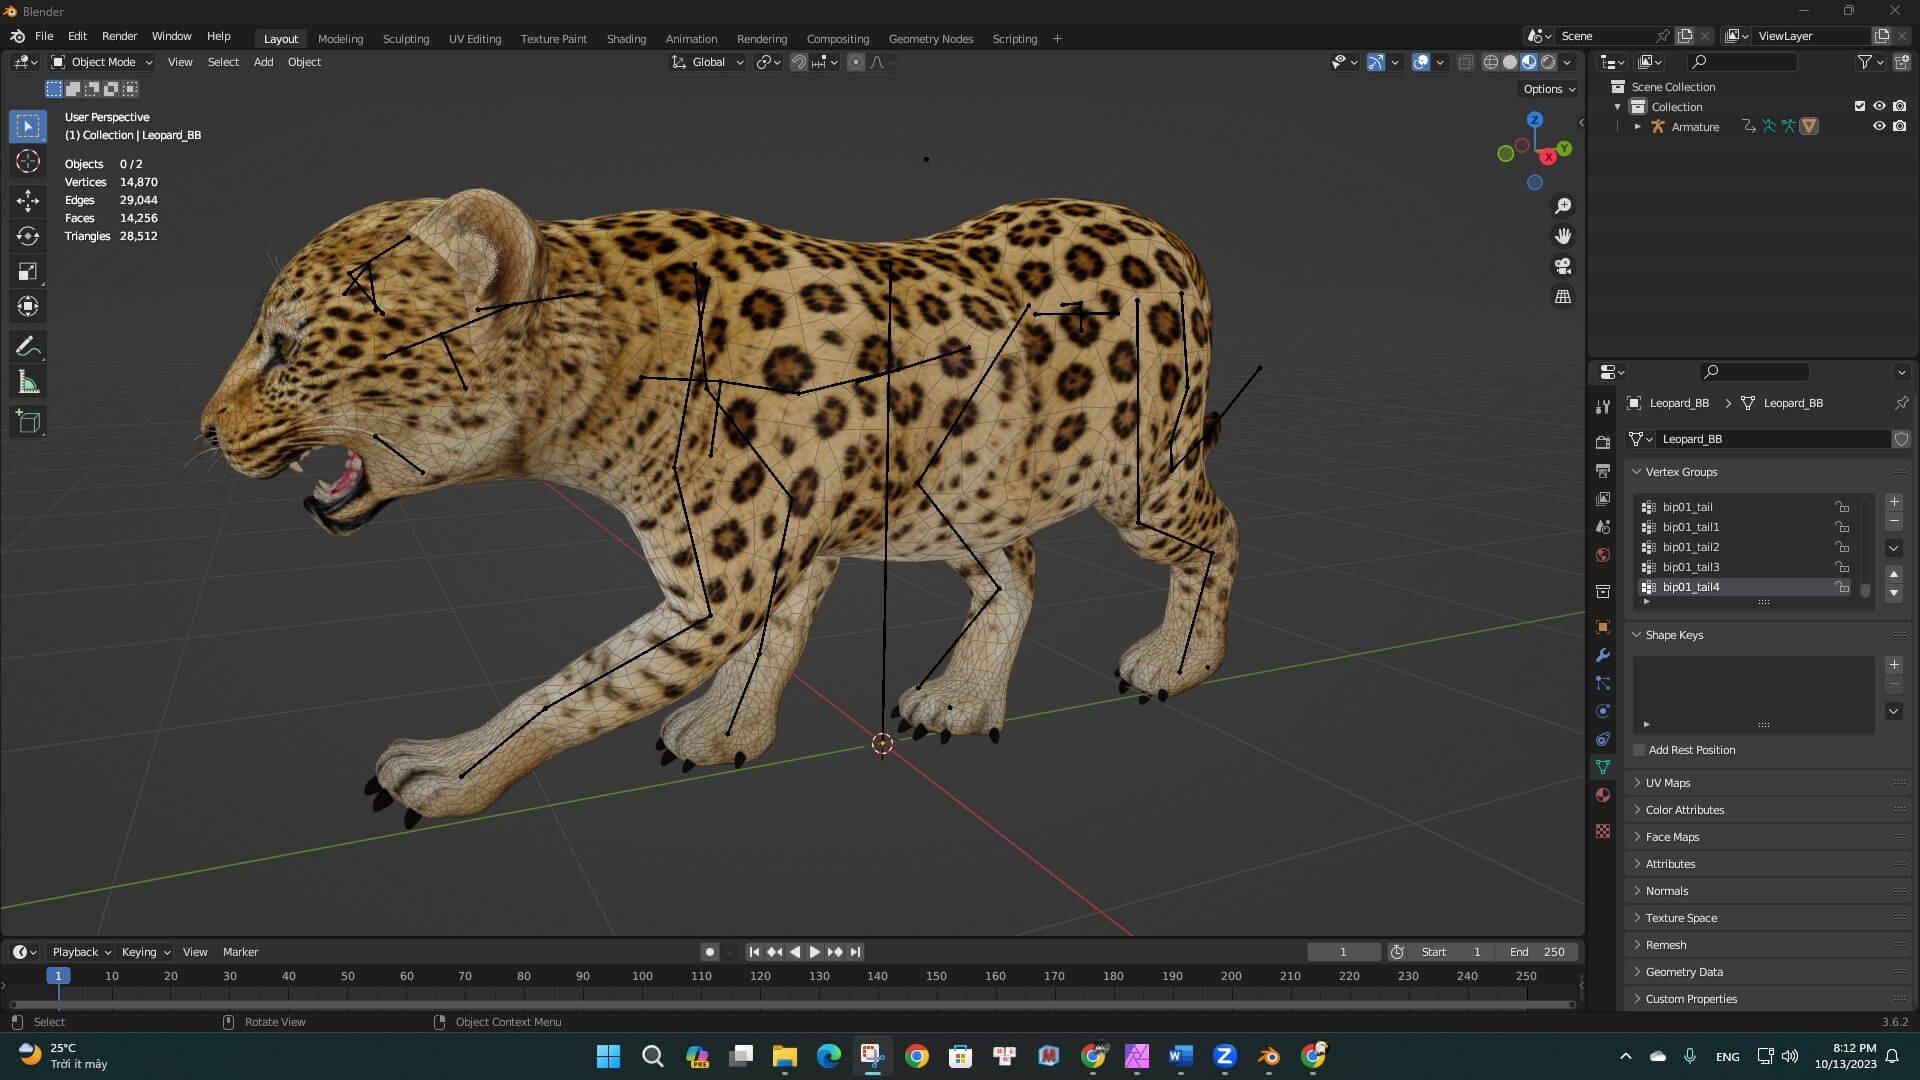Open Modifier properties wrench tab
This screenshot has width=1920, height=1080.
1603,655
